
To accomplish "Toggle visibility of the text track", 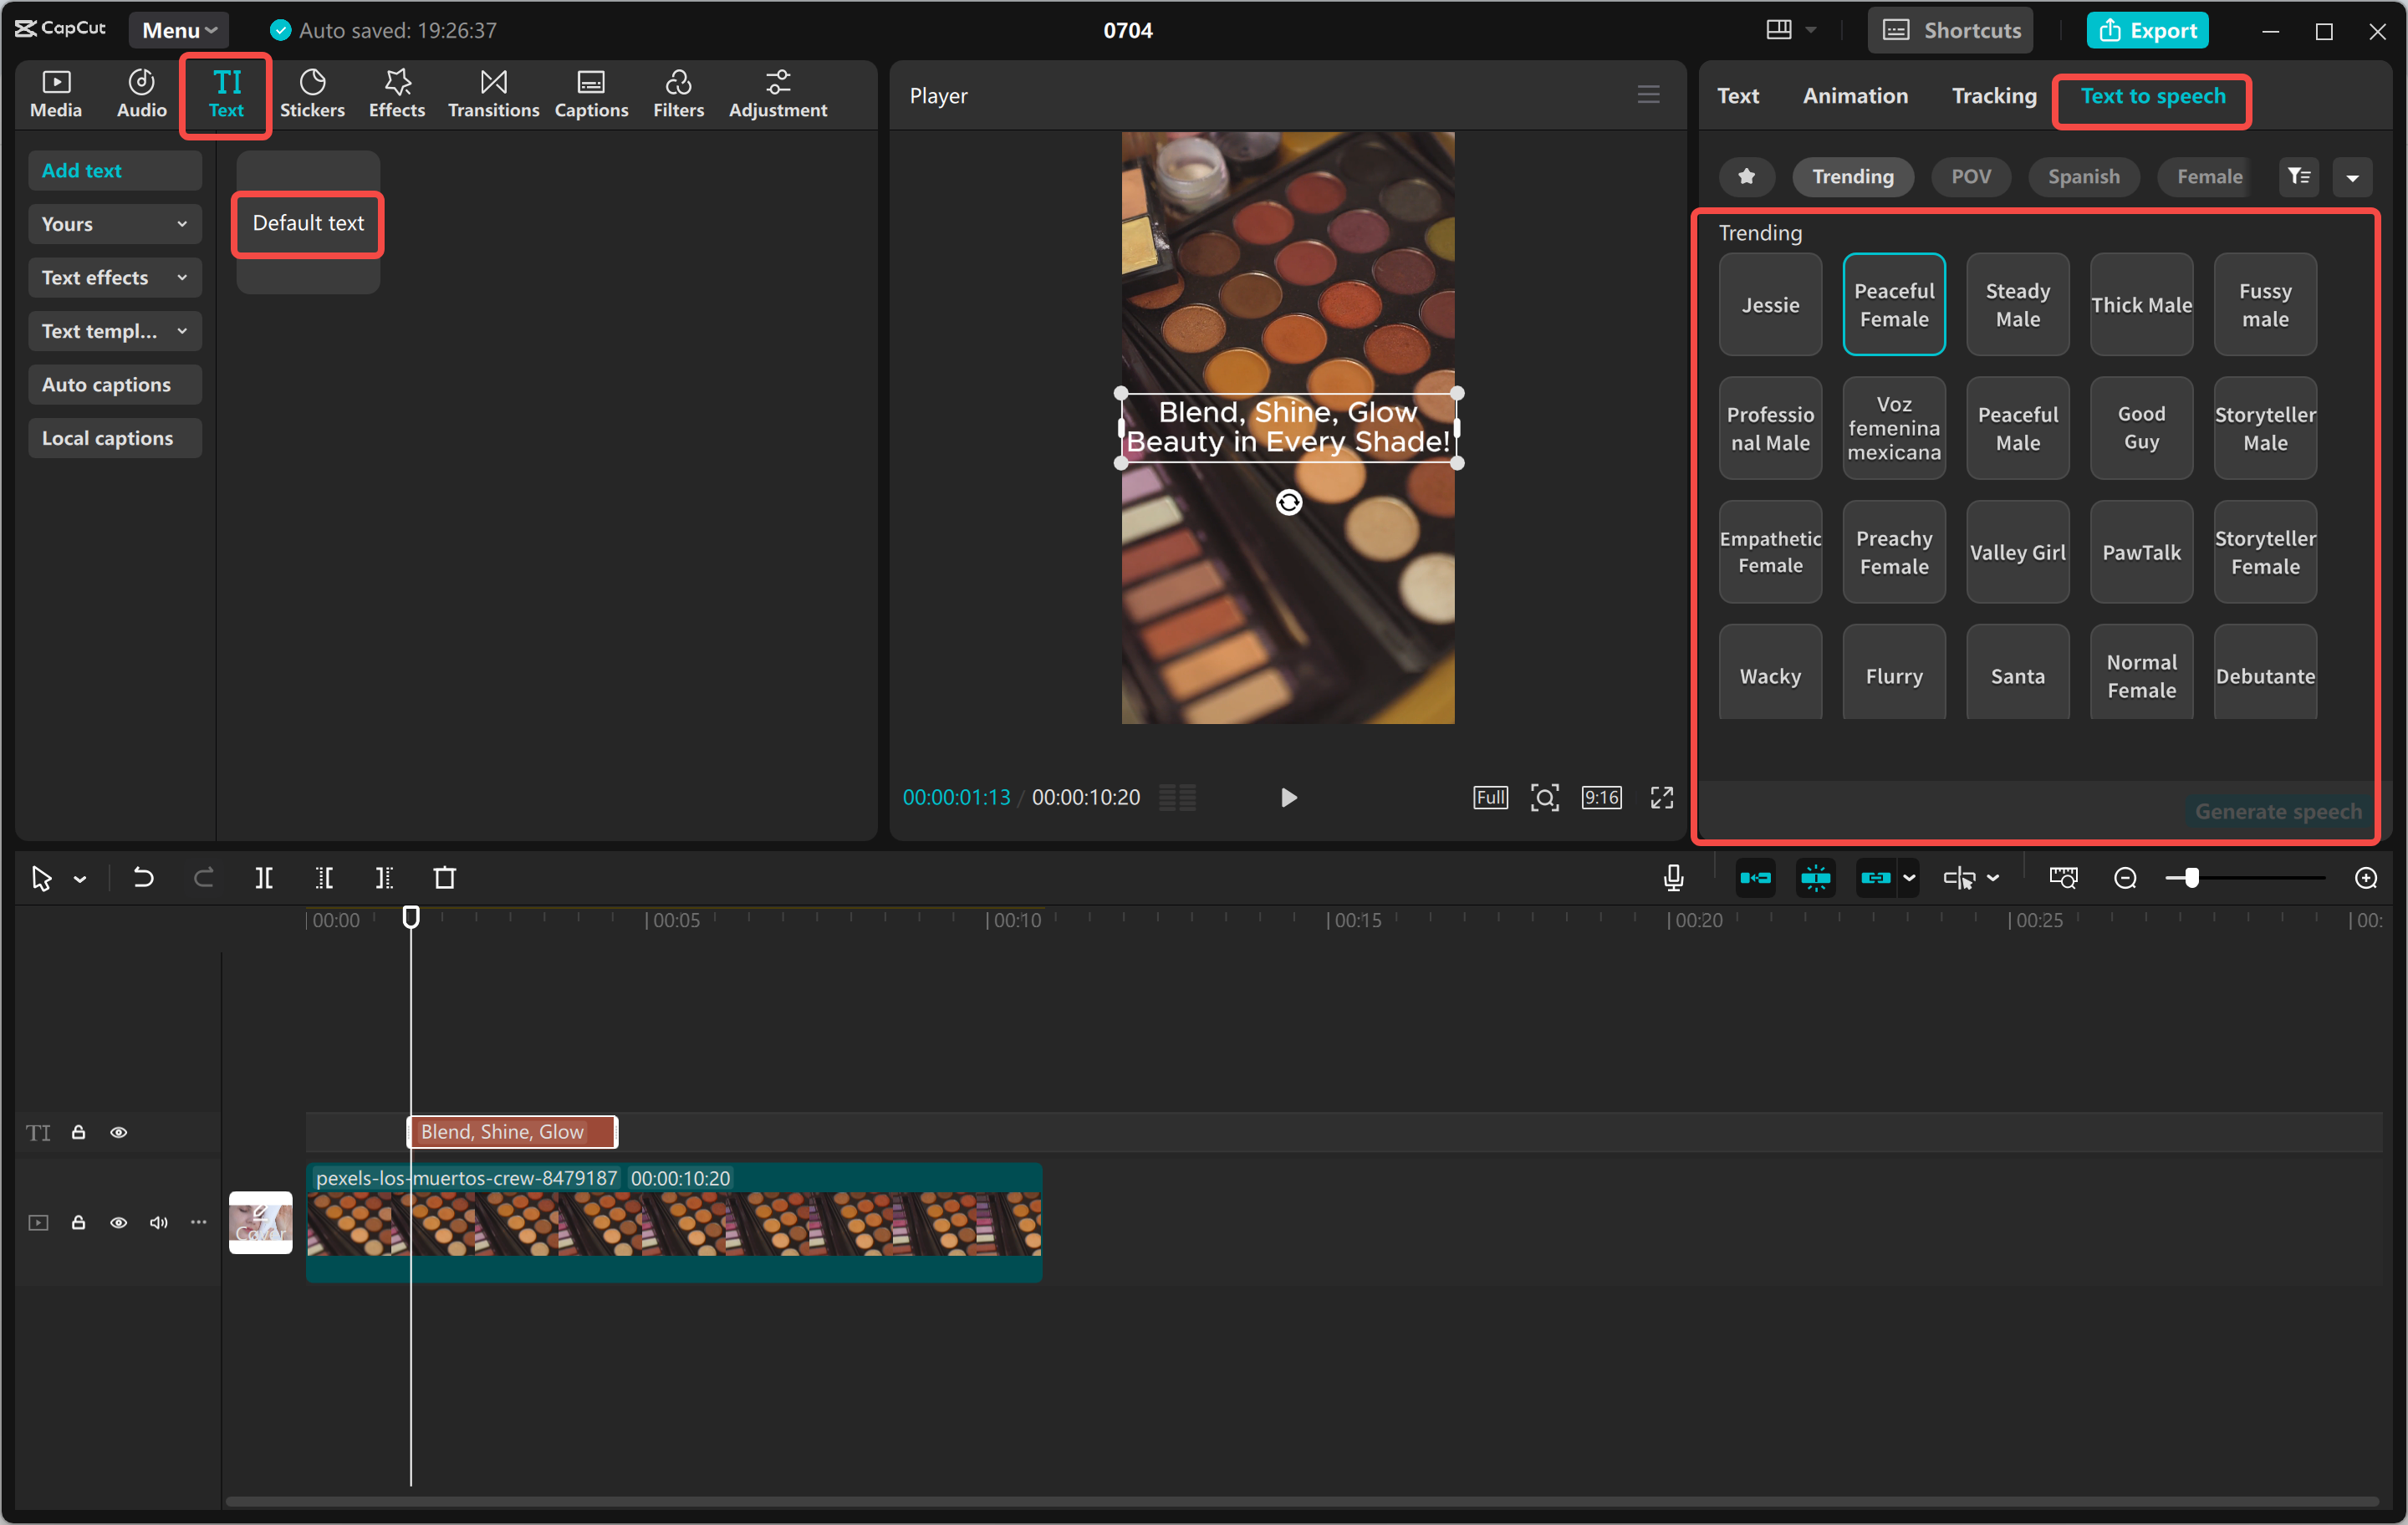I will click(119, 1132).
